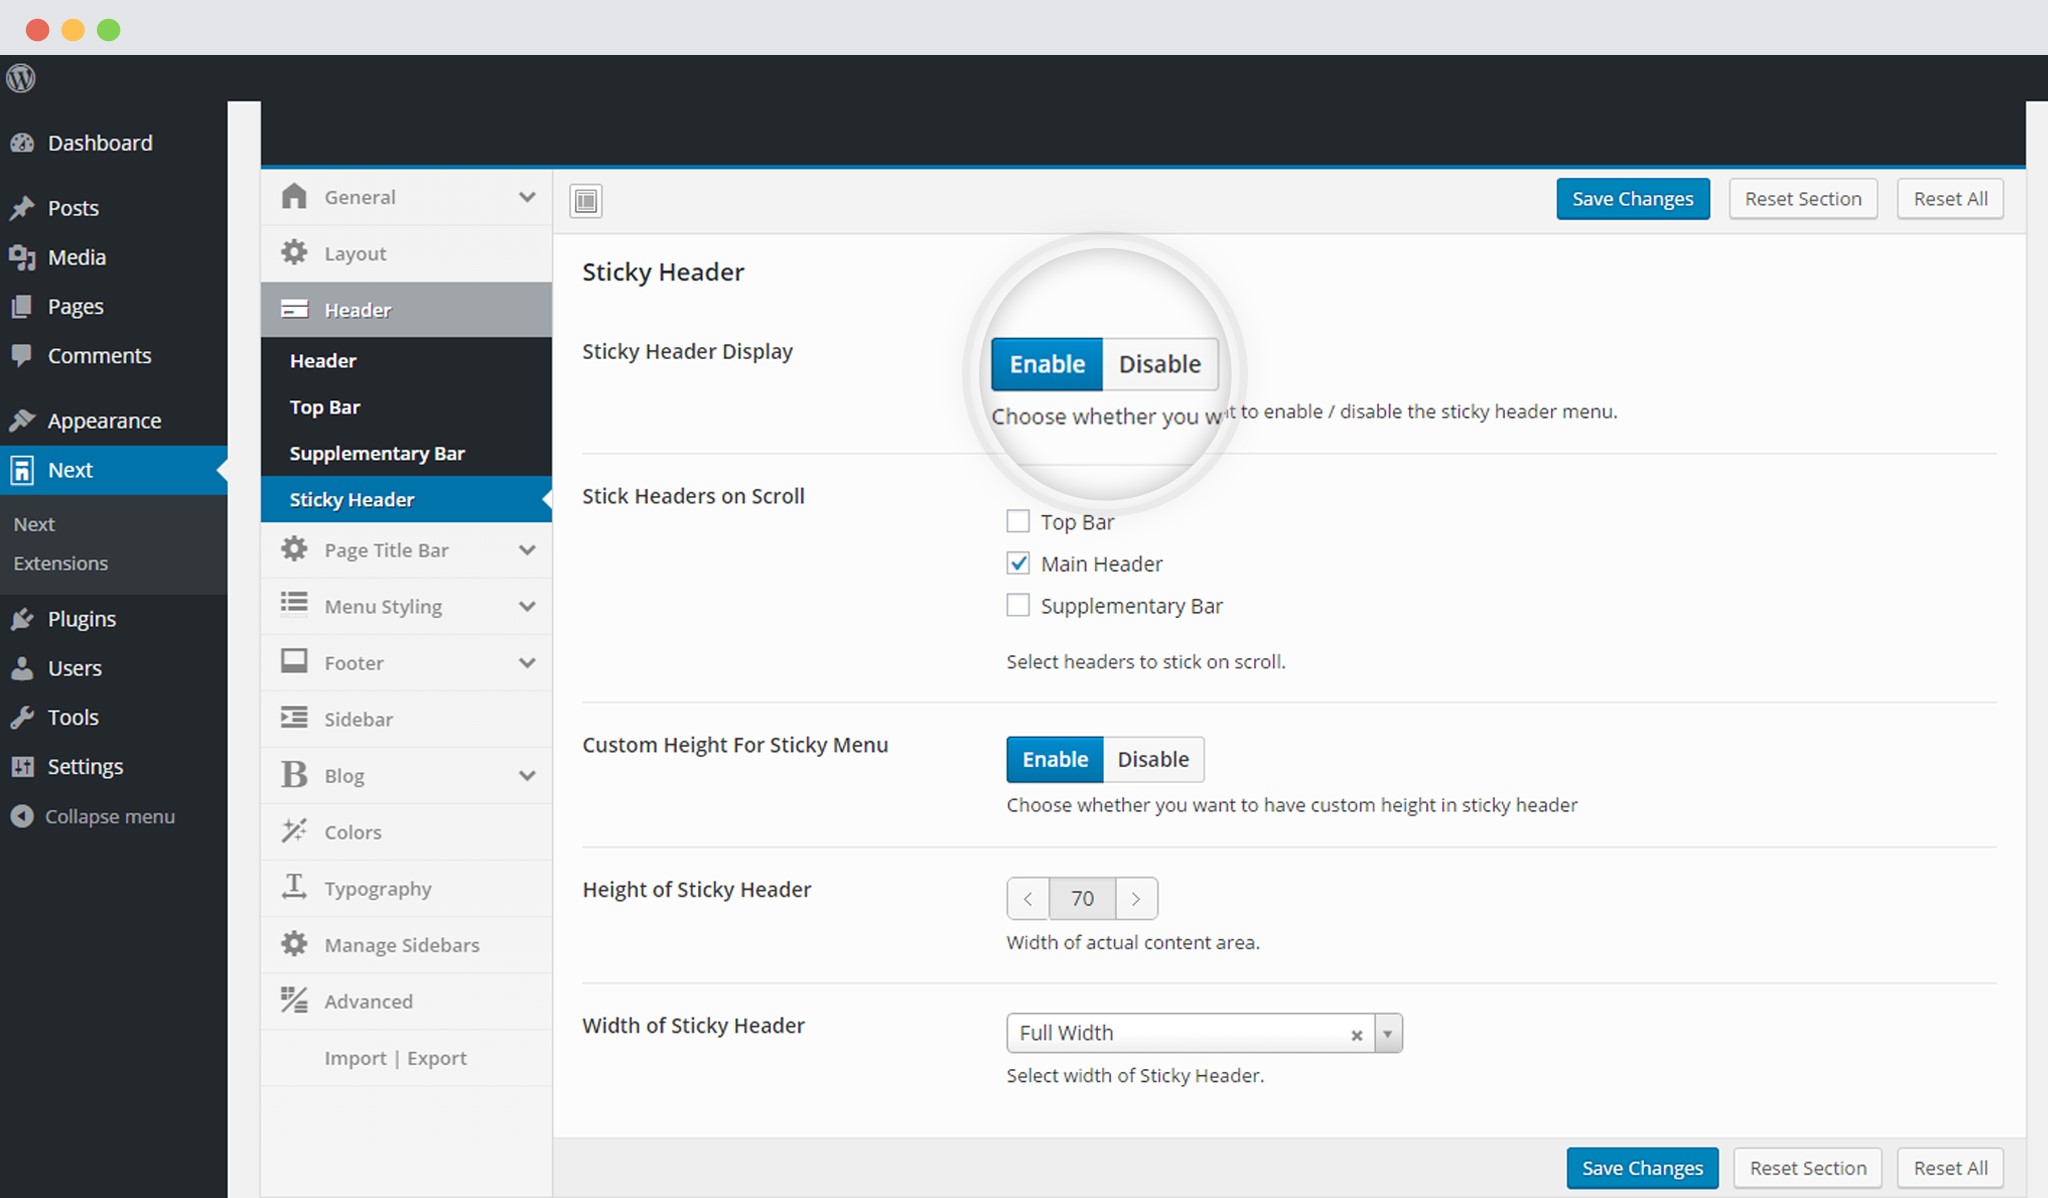The height and width of the screenshot is (1198, 2048).
Task: Click the Save Changes button
Action: click(1630, 198)
